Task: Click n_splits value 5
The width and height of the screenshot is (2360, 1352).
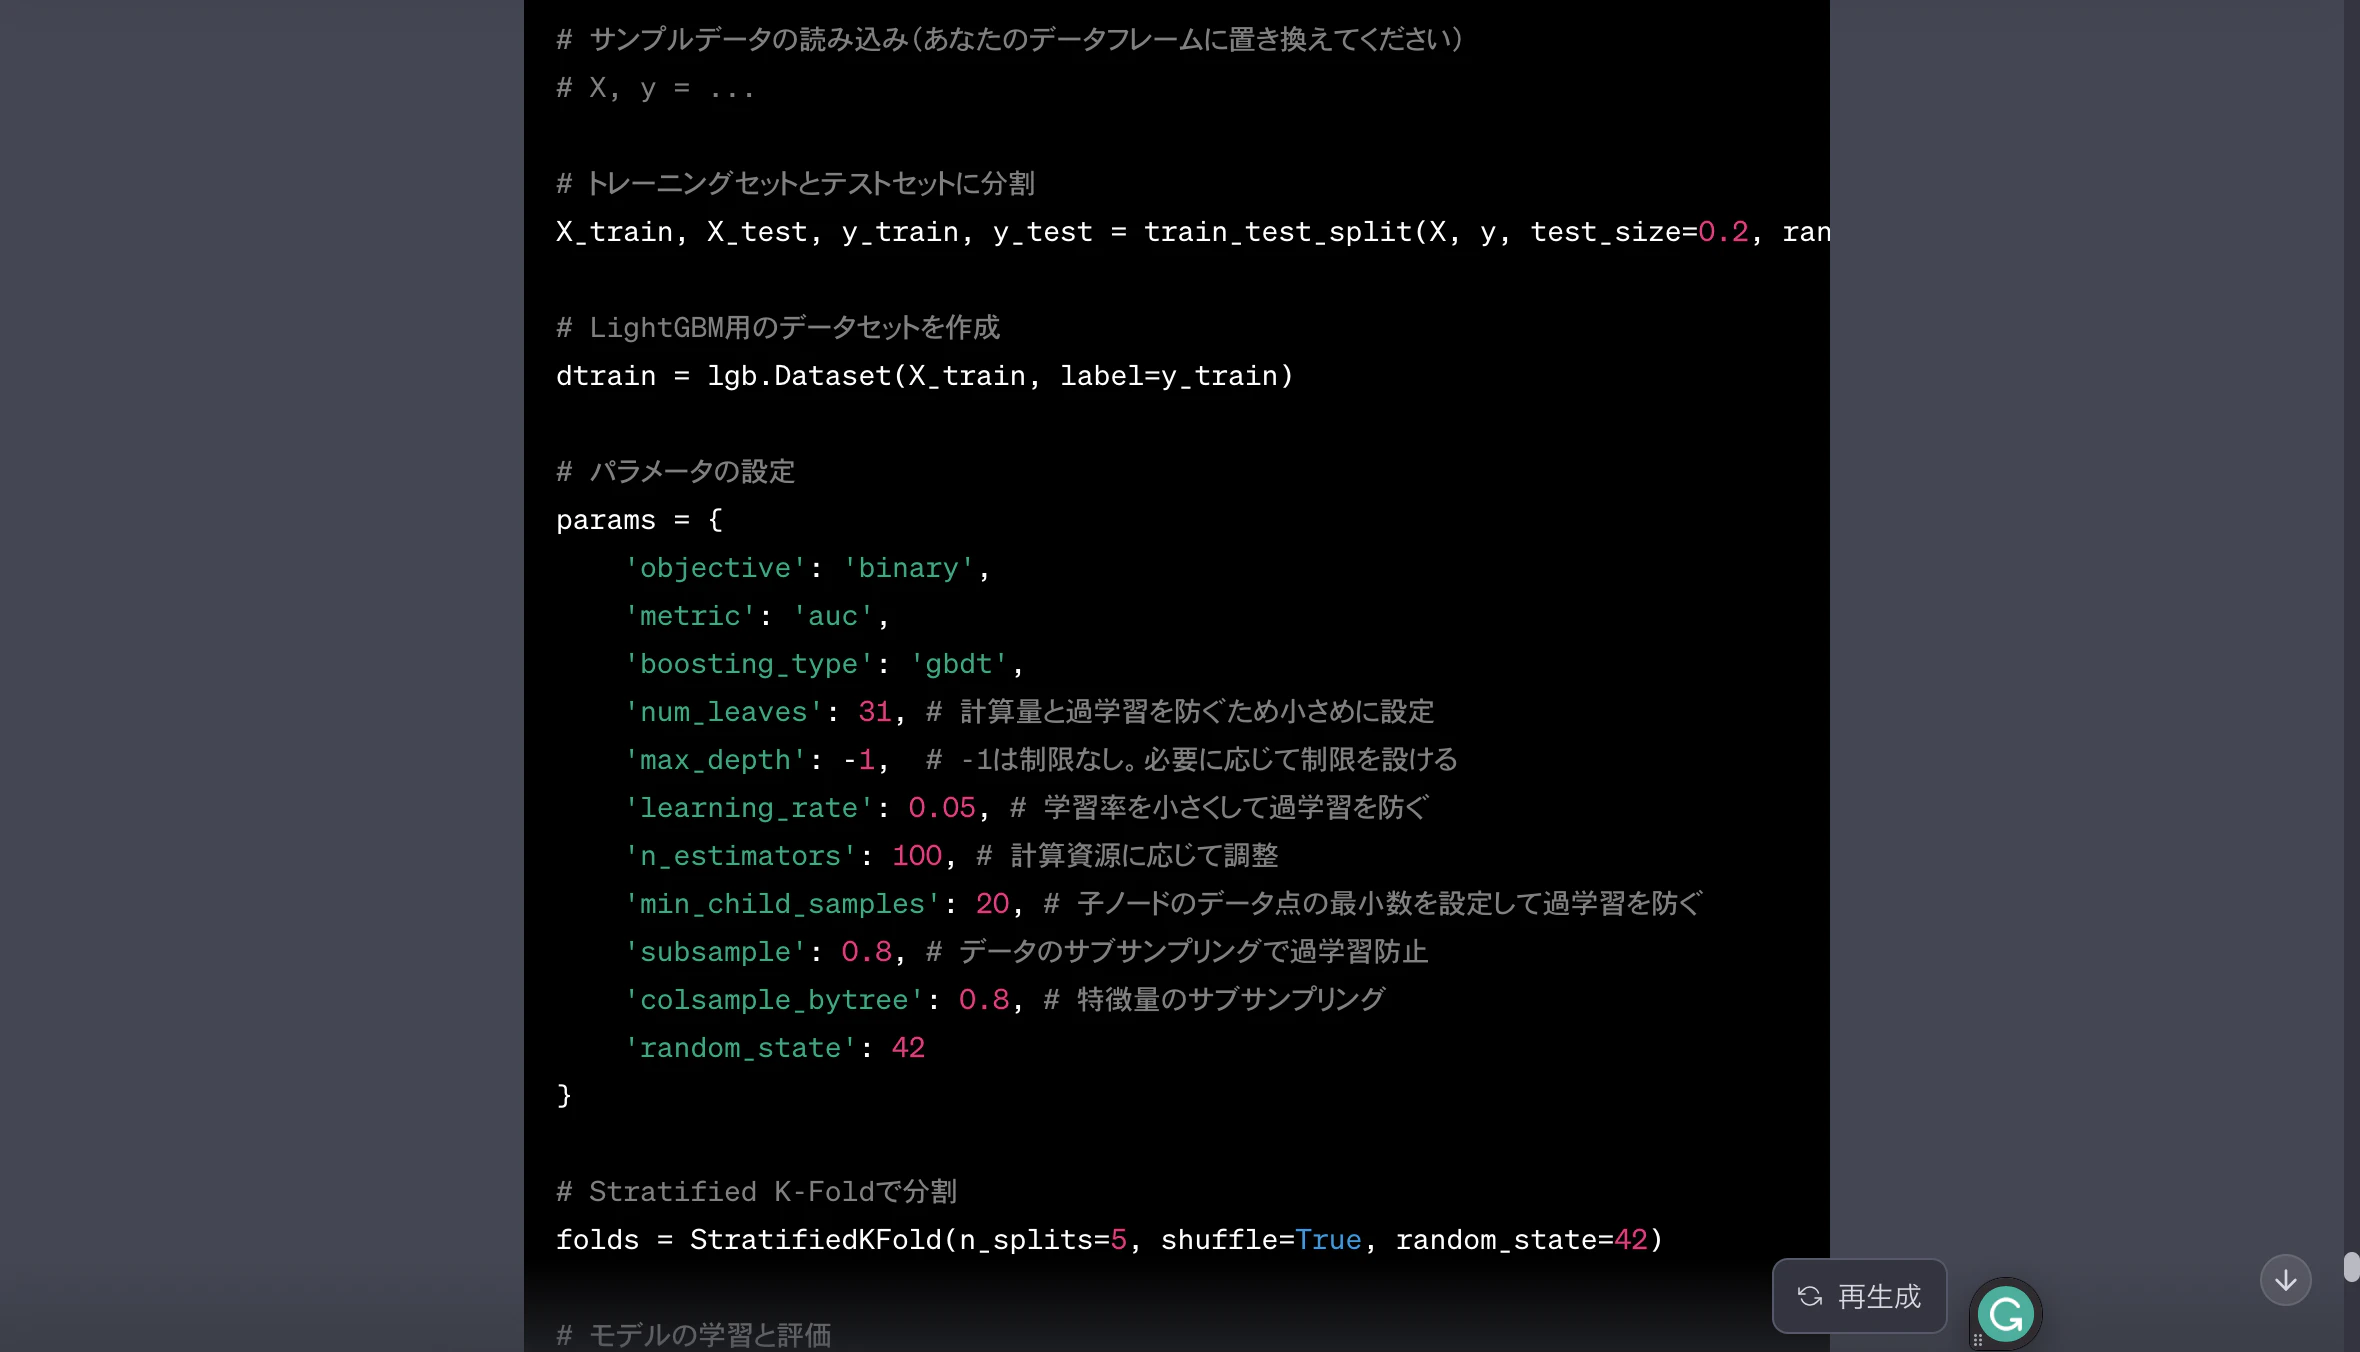Action: point(1118,1240)
